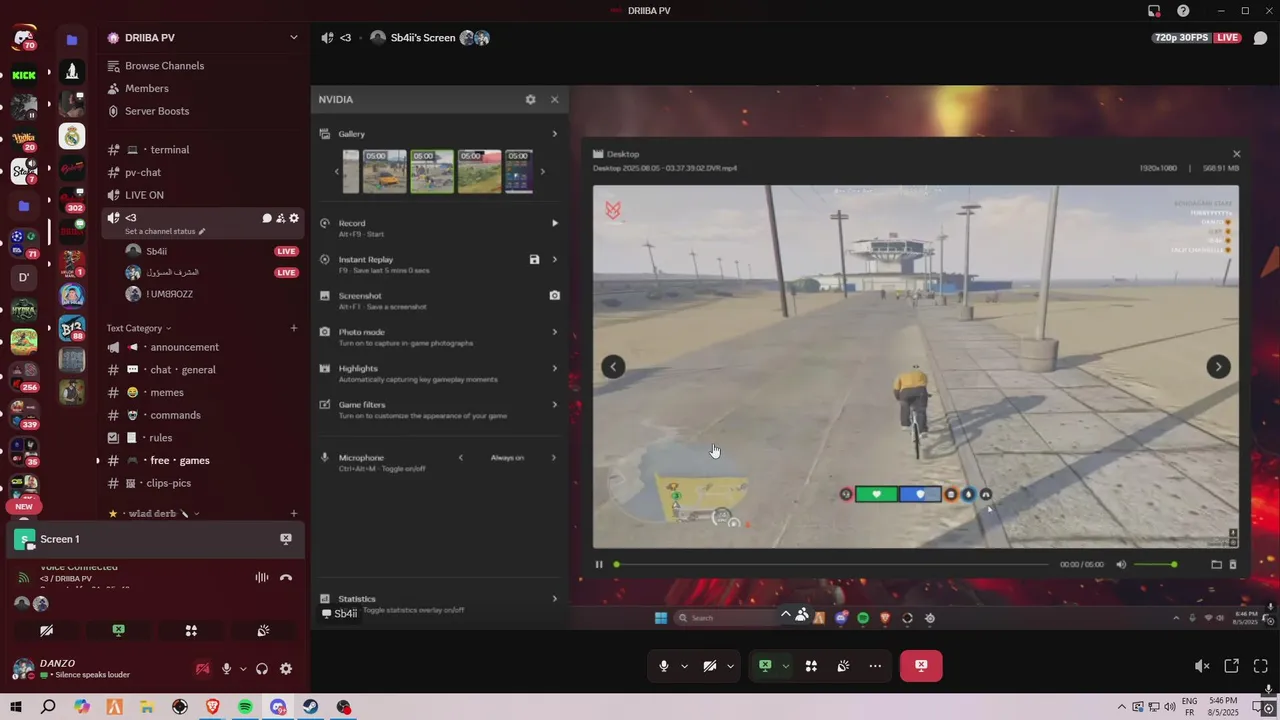
Task: Open Activities launcher in call controls
Action: [x=811, y=666]
